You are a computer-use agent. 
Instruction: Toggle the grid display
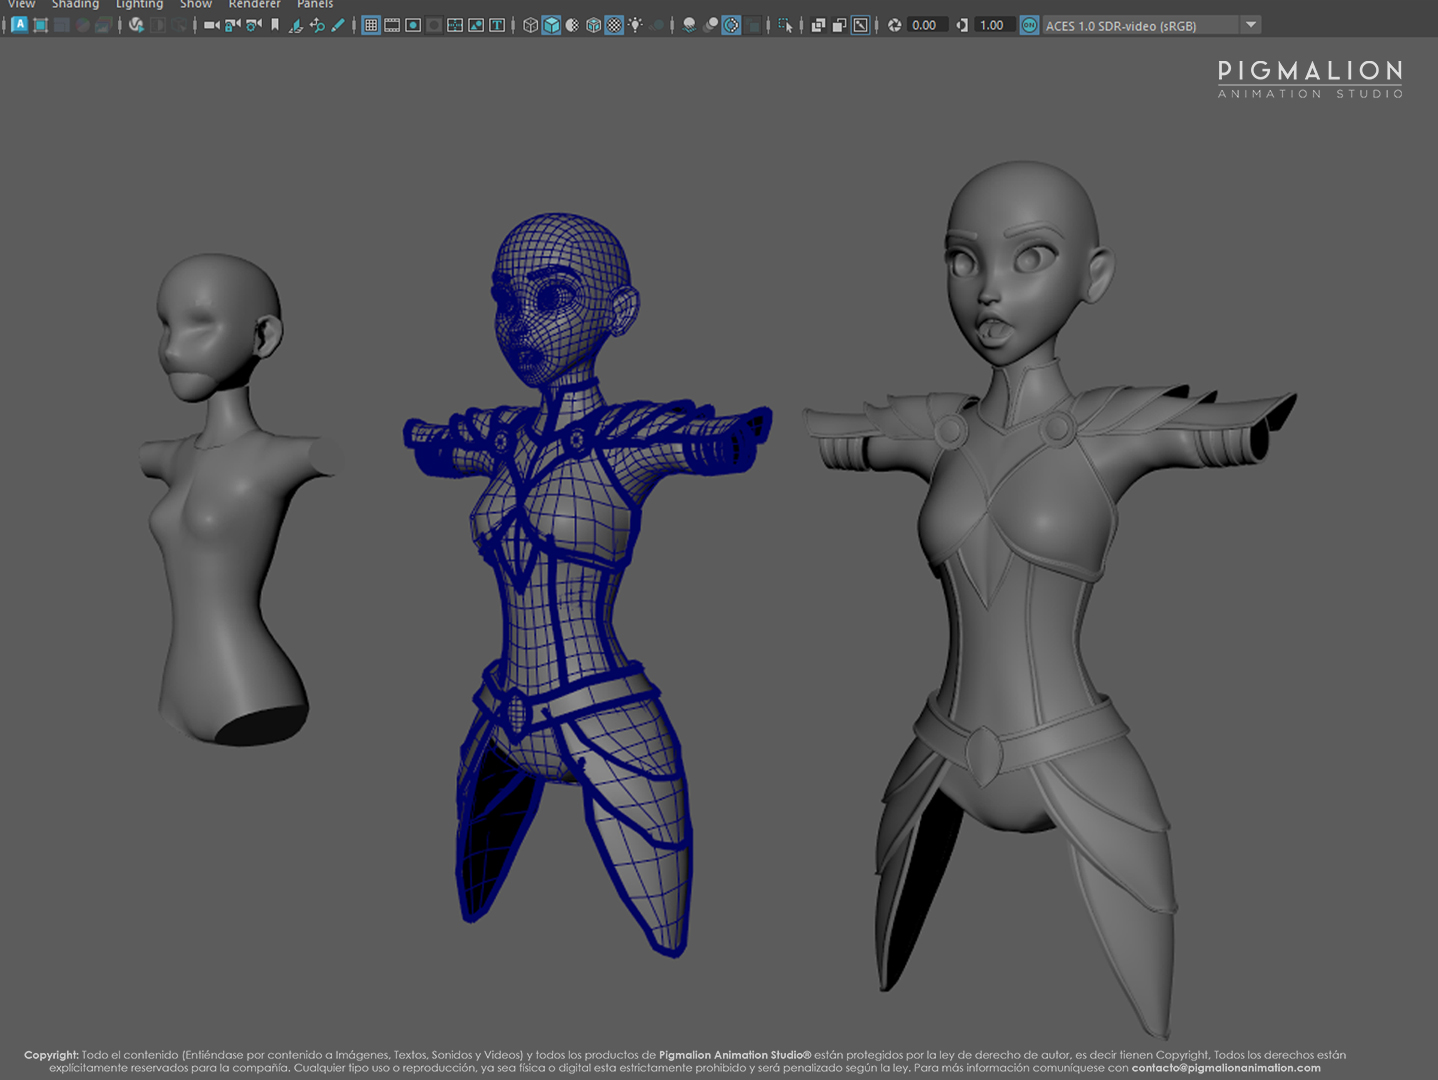click(372, 25)
